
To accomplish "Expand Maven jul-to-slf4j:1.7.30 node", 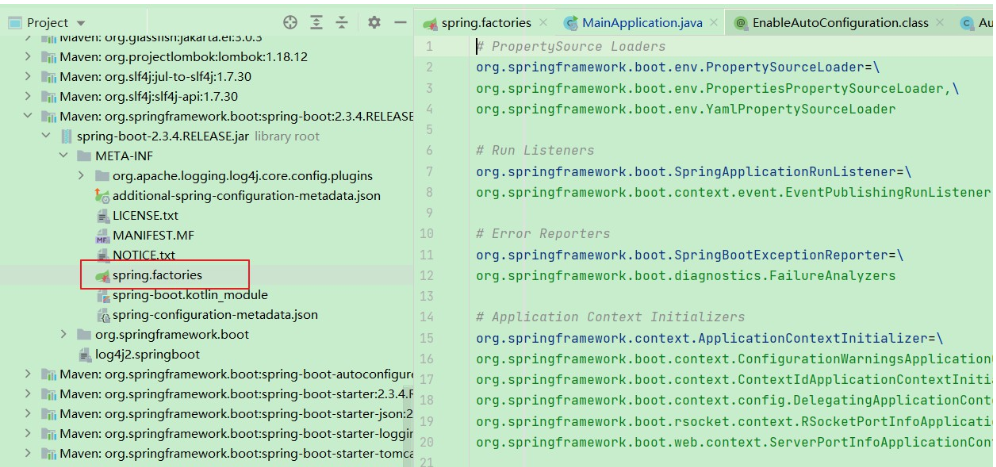I will pyautogui.click(x=27, y=76).
